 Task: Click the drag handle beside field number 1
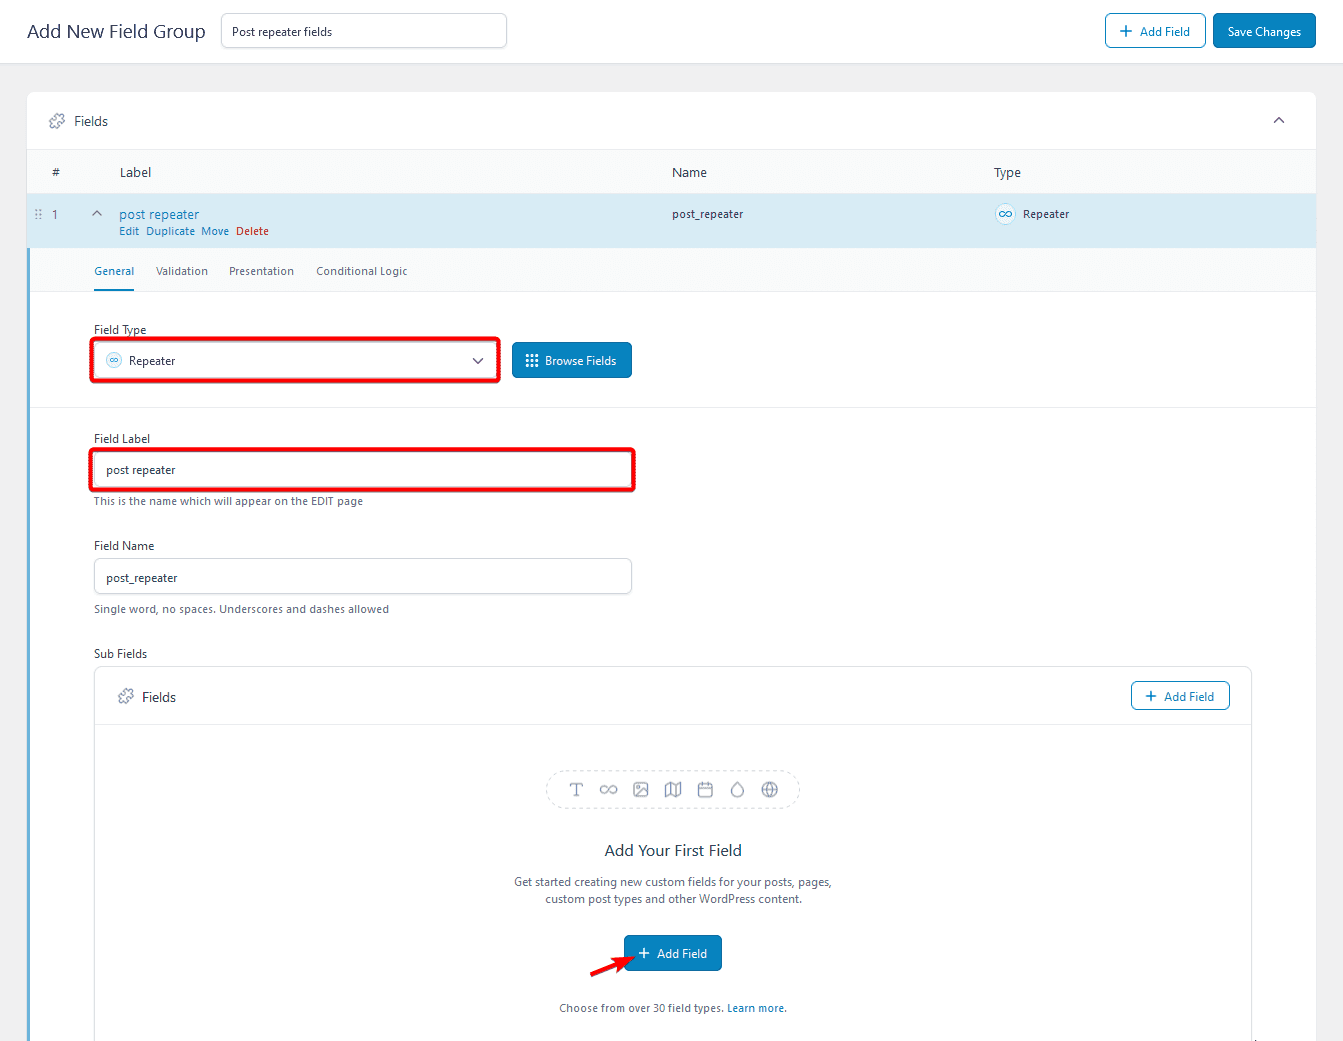coord(37,213)
